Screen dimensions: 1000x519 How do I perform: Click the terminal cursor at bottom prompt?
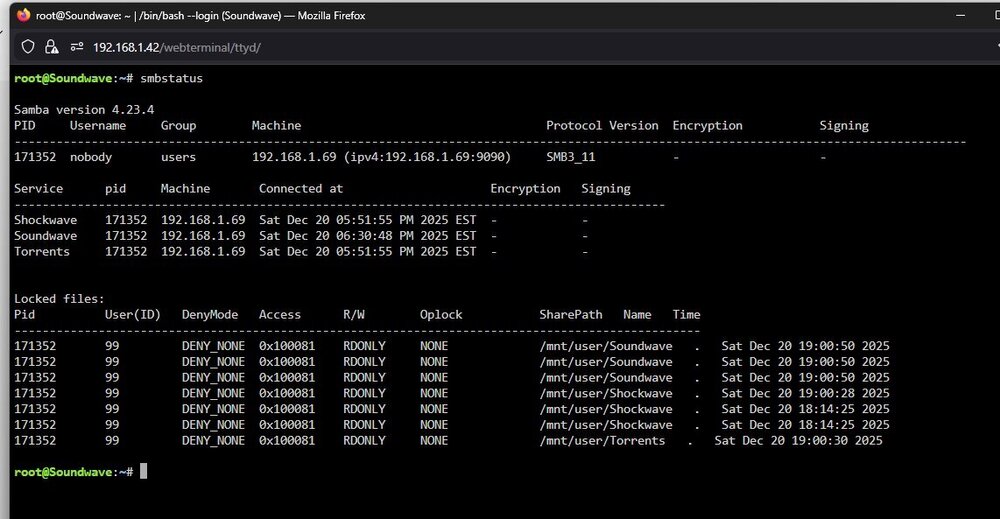(x=143, y=471)
